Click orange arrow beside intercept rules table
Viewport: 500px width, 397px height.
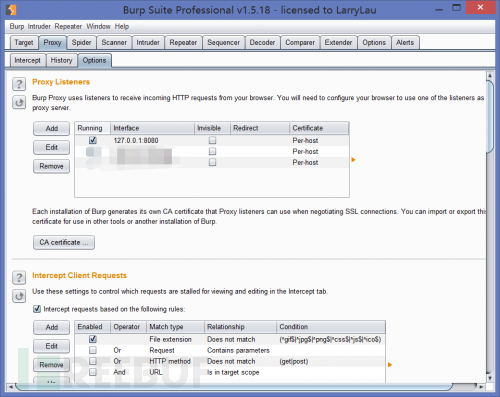tap(390, 365)
